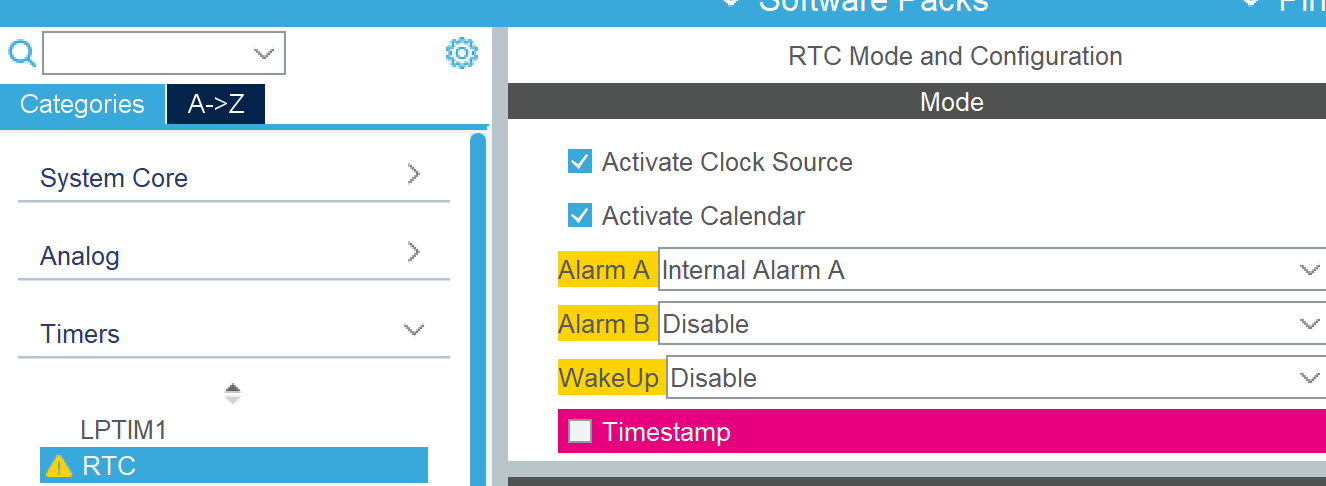Switch to the A->Z tab

click(x=216, y=104)
